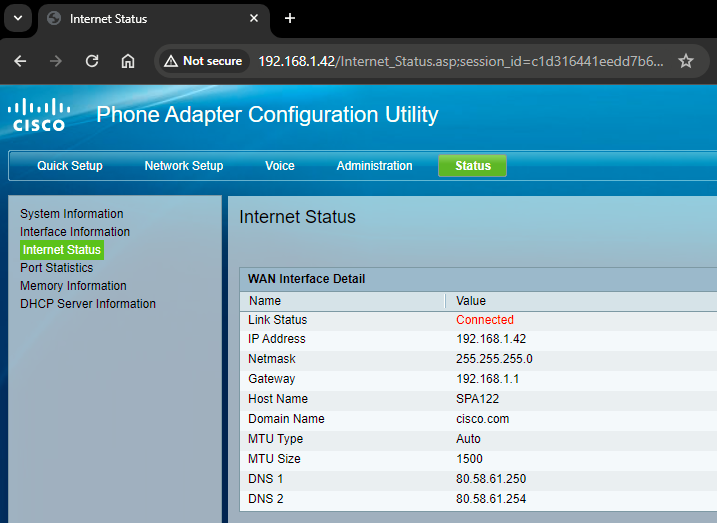
Task: Open a new browser tab with plus icon
Action: [x=290, y=18]
